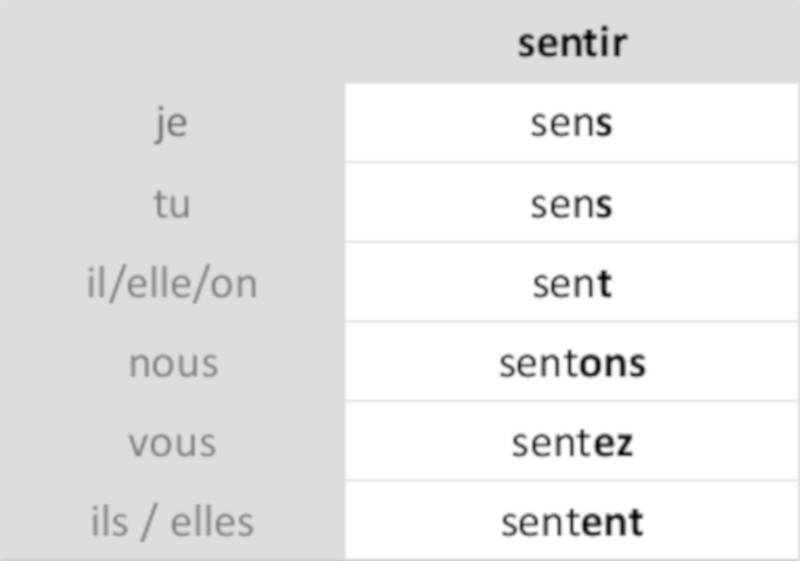Click the 'sentir' column header

point(572,44)
